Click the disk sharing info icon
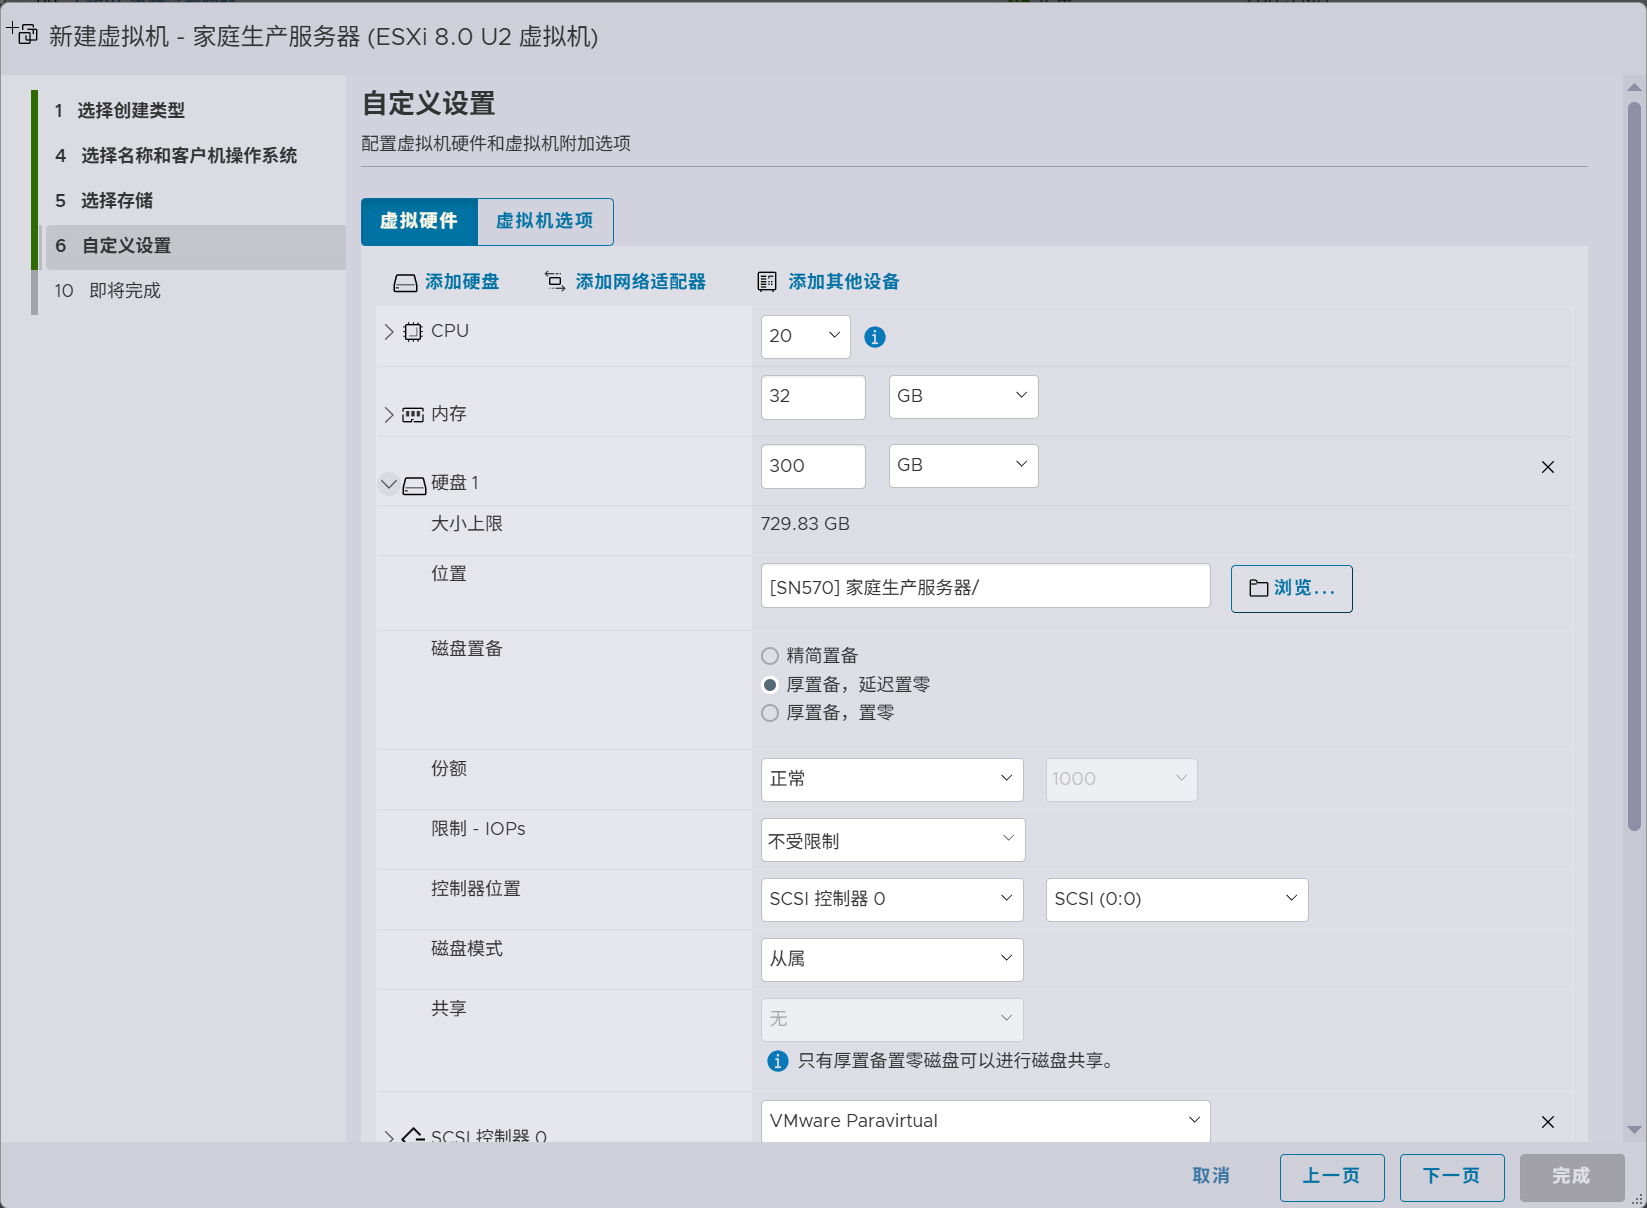 pyautogui.click(x=777, y=1061)
